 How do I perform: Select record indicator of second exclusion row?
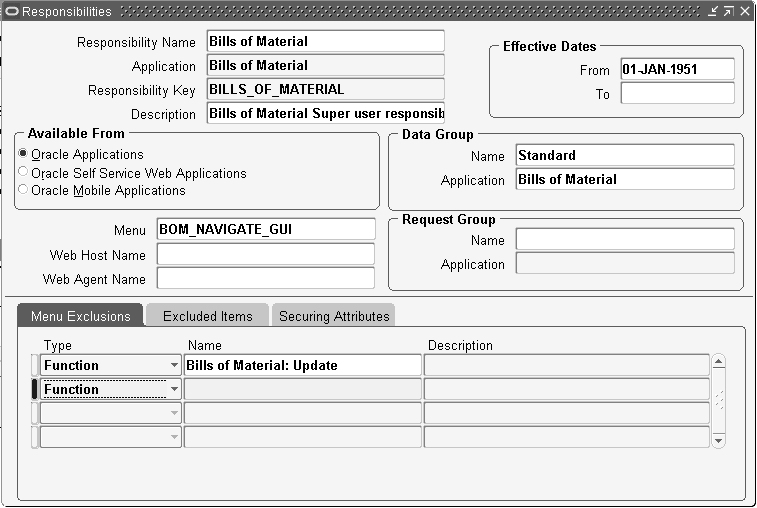[x=34, y=389]
